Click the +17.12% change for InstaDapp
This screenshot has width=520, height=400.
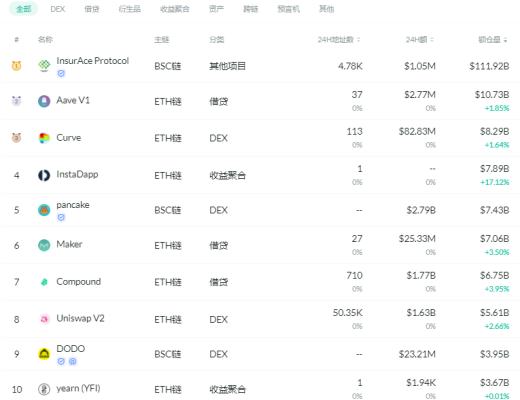pos(495,182)
